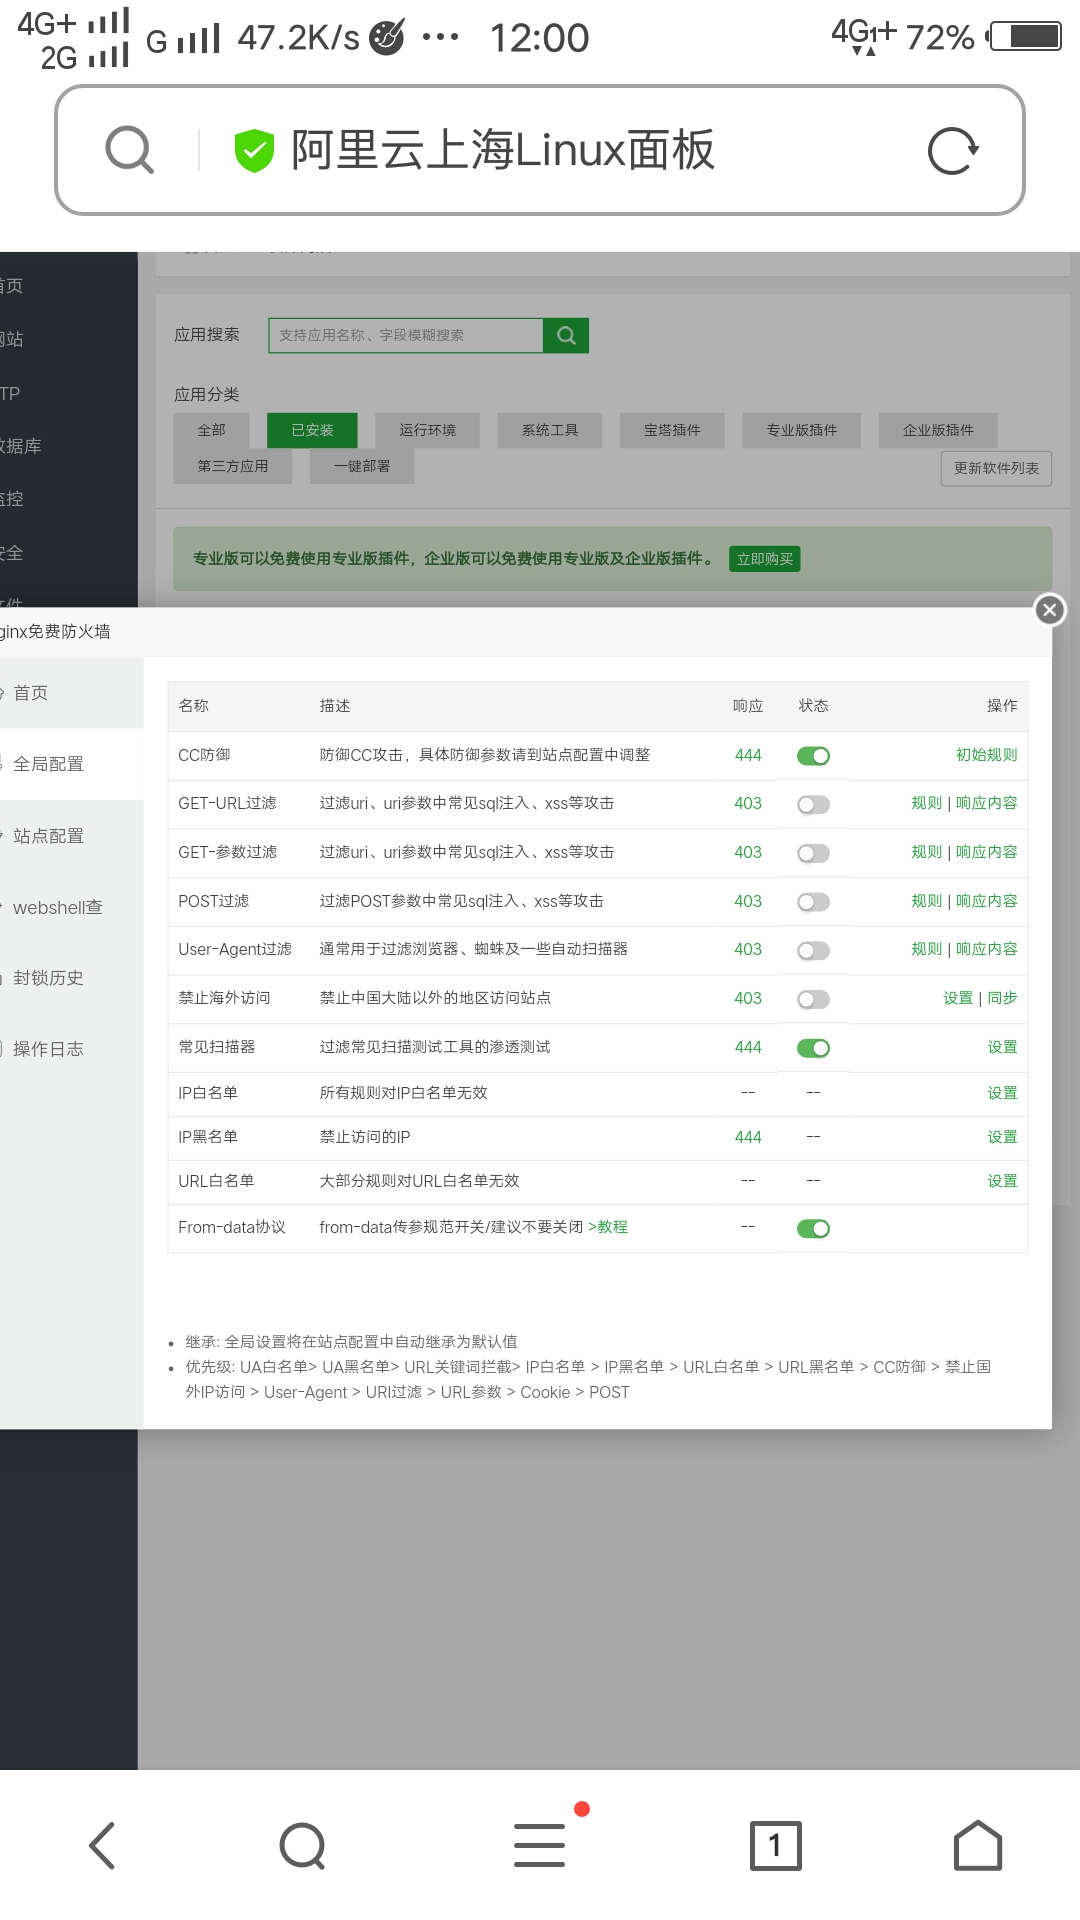The image size is (1080, 1920).
Task: Enable the POST过滤 toggle
Action: (813, 902)
